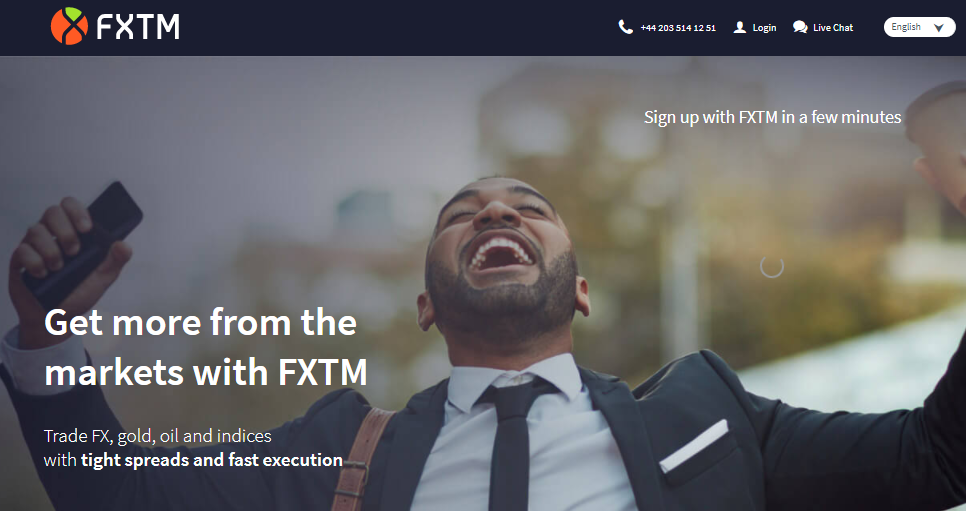Viewport: 966px width, 511px height.
Task: Start a Live Chat session
Action: (x=833, y=28)
